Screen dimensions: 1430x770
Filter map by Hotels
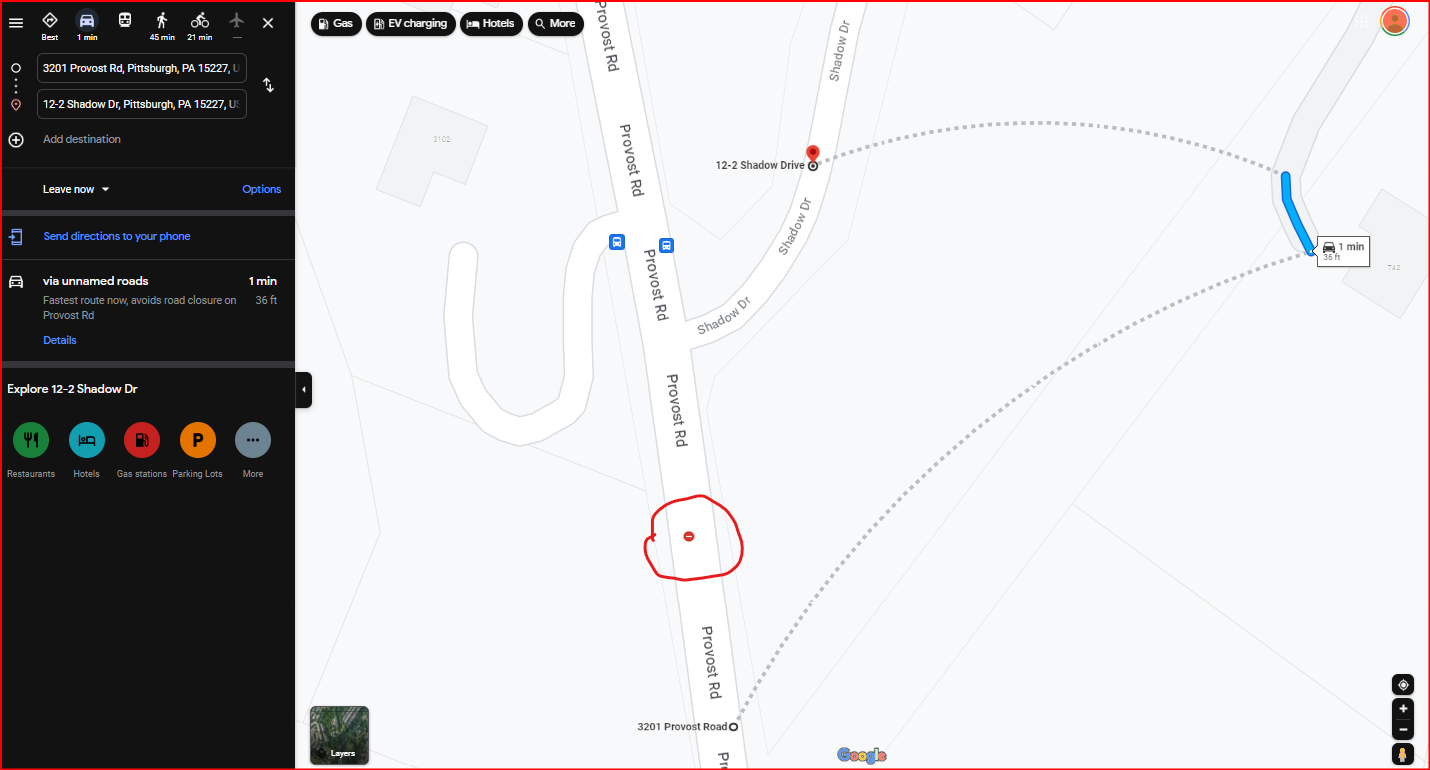[x=491, y=23]
